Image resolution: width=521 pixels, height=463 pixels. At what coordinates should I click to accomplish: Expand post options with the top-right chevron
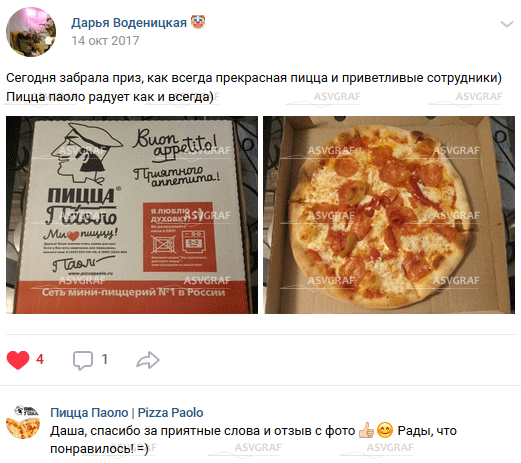pyautogui.click(x=507, y=24)
